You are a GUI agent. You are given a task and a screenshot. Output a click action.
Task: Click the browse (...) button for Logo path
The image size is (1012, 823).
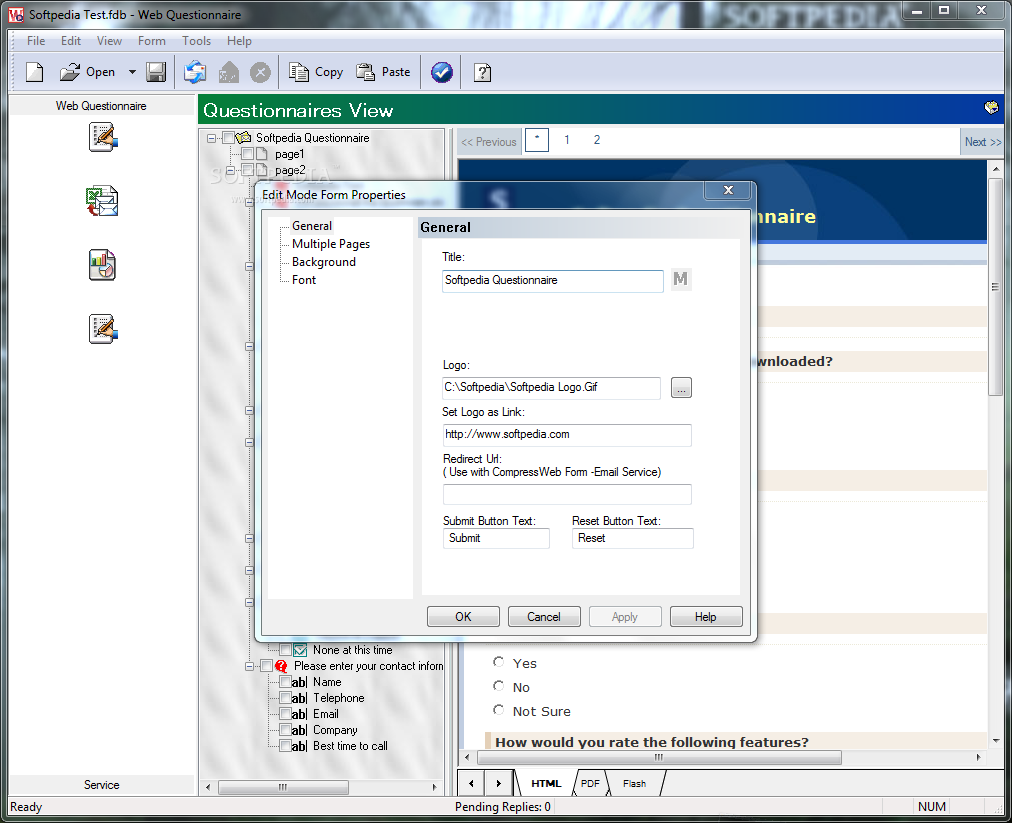pos(681,387)
